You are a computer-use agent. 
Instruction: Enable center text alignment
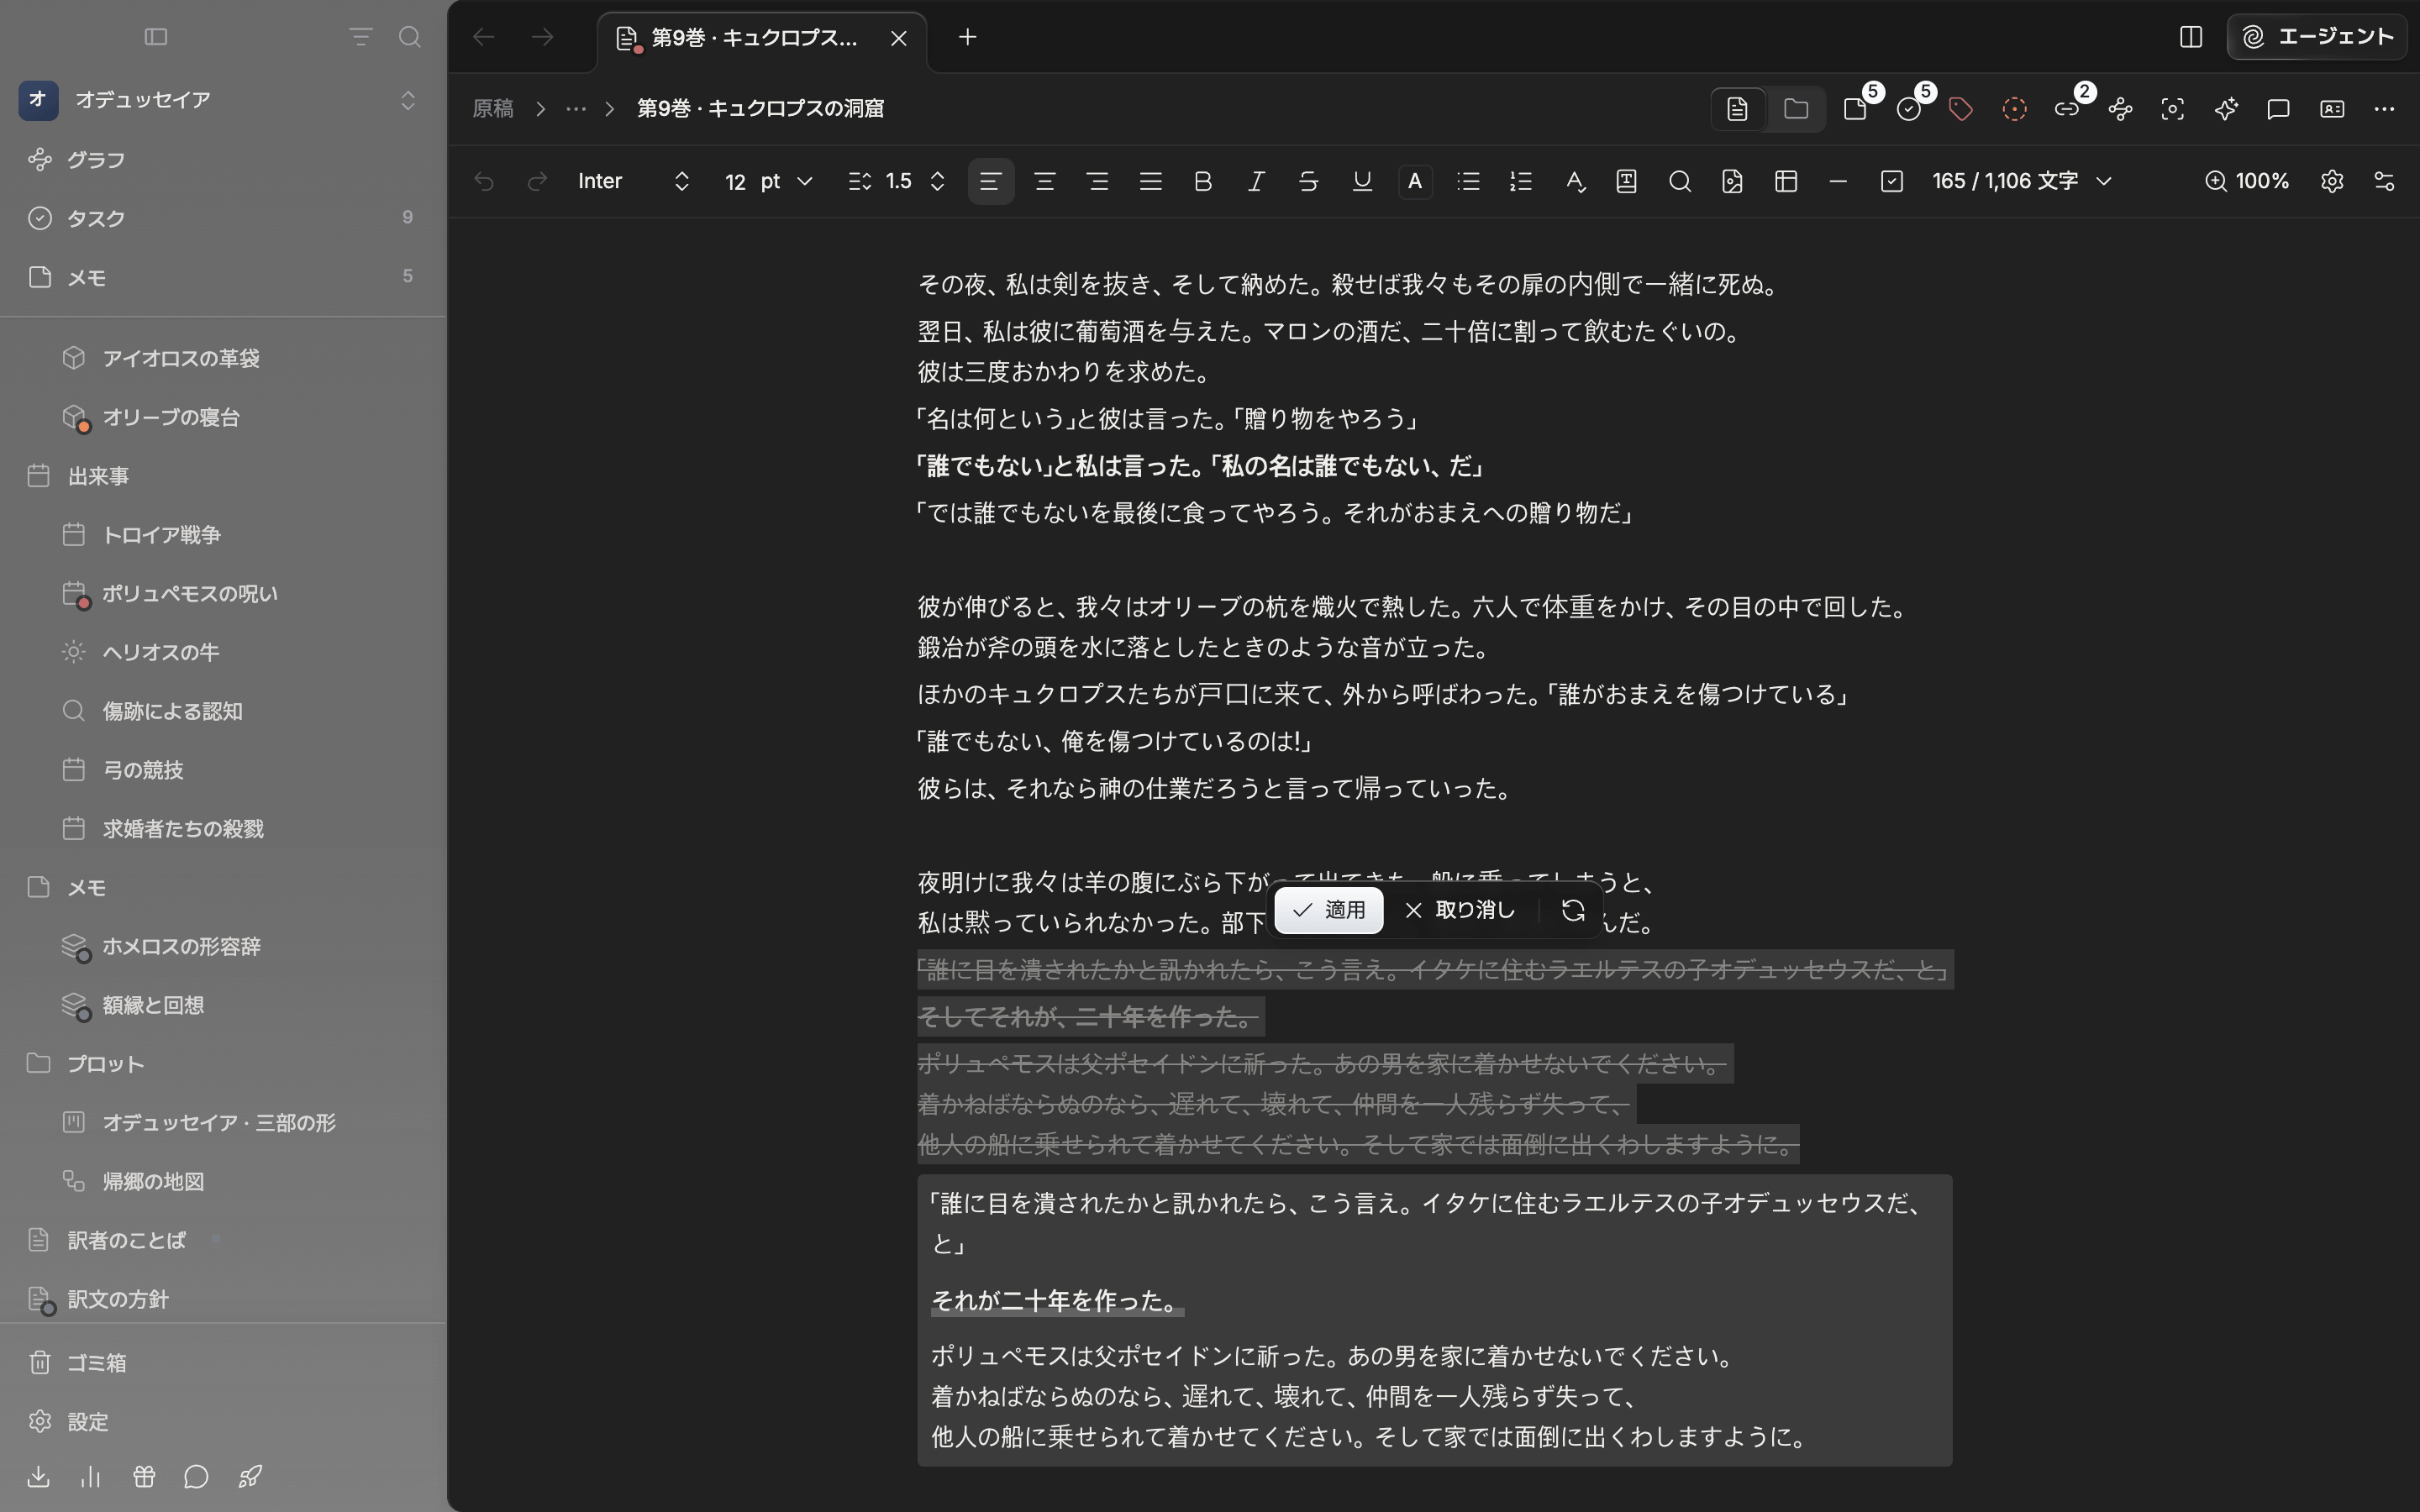(x=1044, y=181)
